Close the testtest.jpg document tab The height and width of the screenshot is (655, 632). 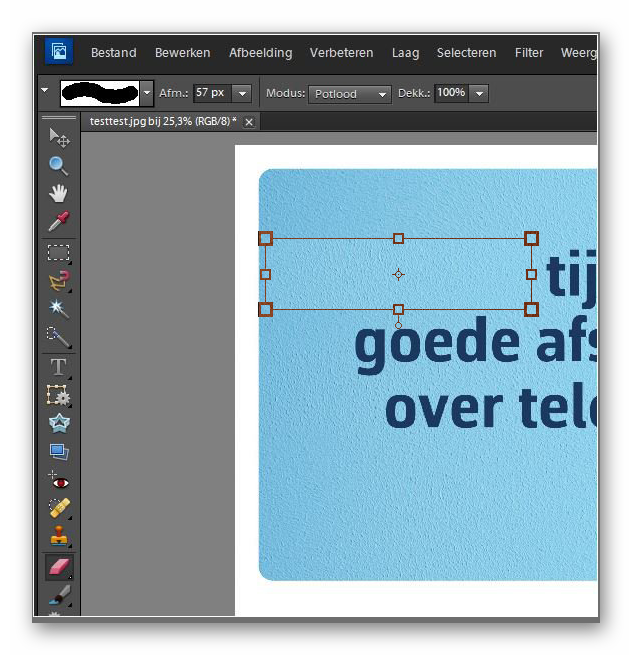pos(249,122)
